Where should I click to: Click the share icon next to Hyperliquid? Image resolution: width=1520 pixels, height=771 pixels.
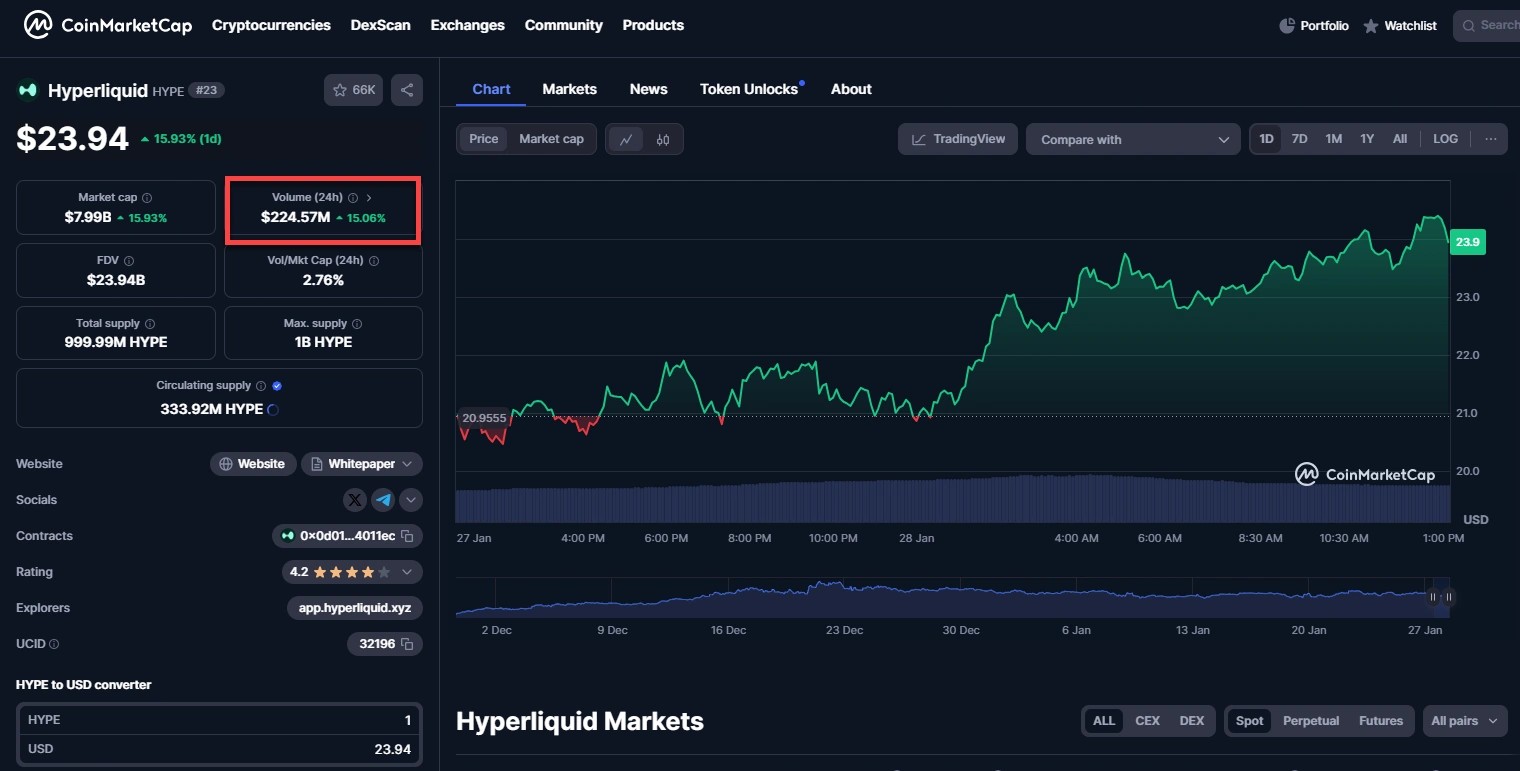tap(407, 90)
